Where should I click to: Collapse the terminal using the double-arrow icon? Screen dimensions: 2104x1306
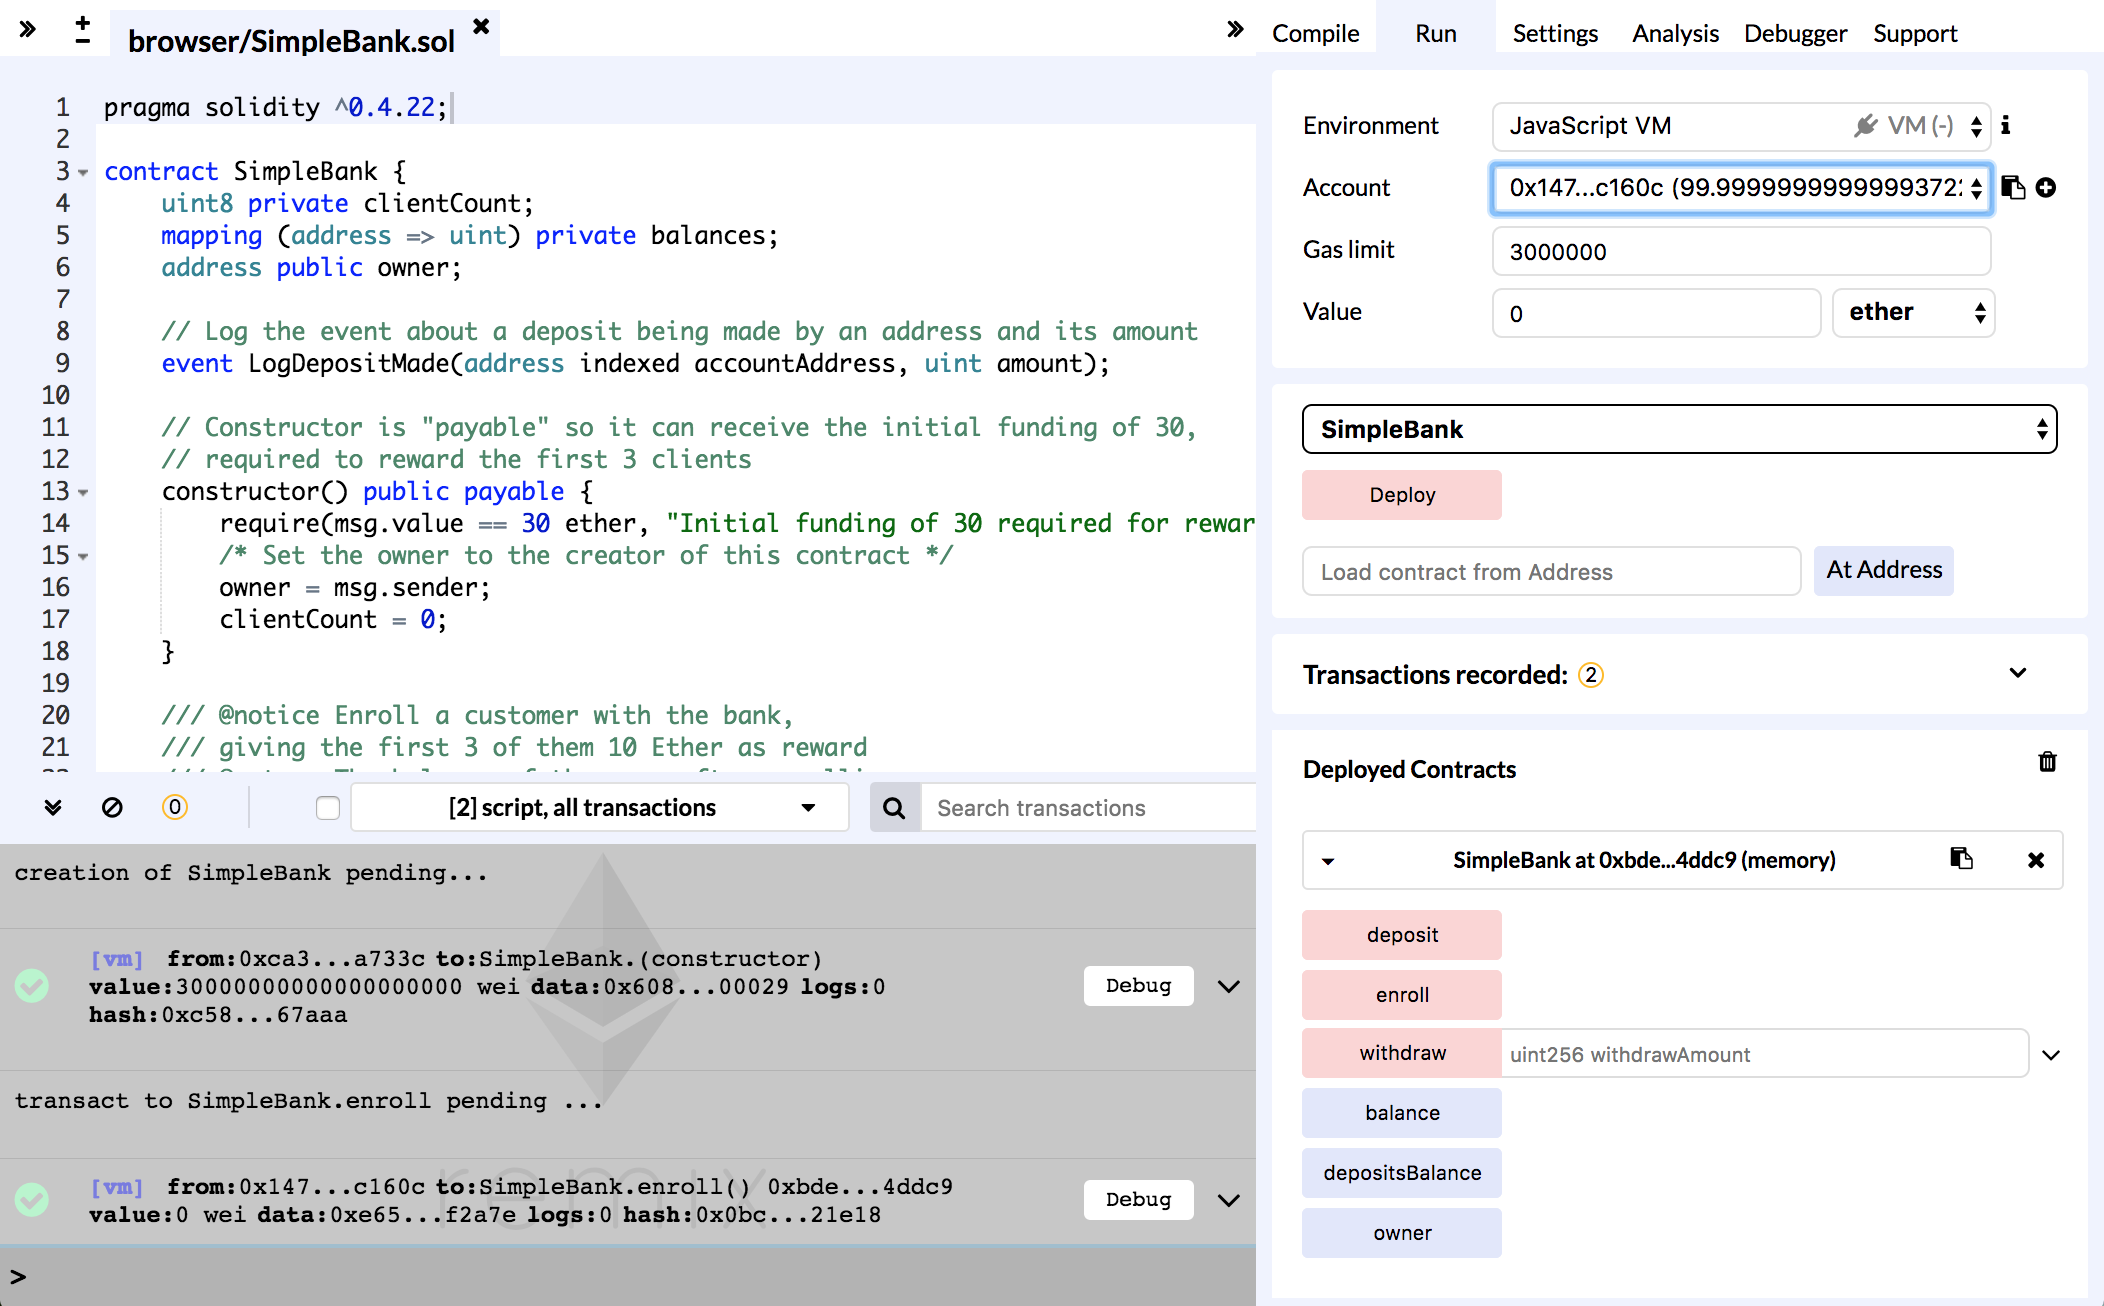53,807
